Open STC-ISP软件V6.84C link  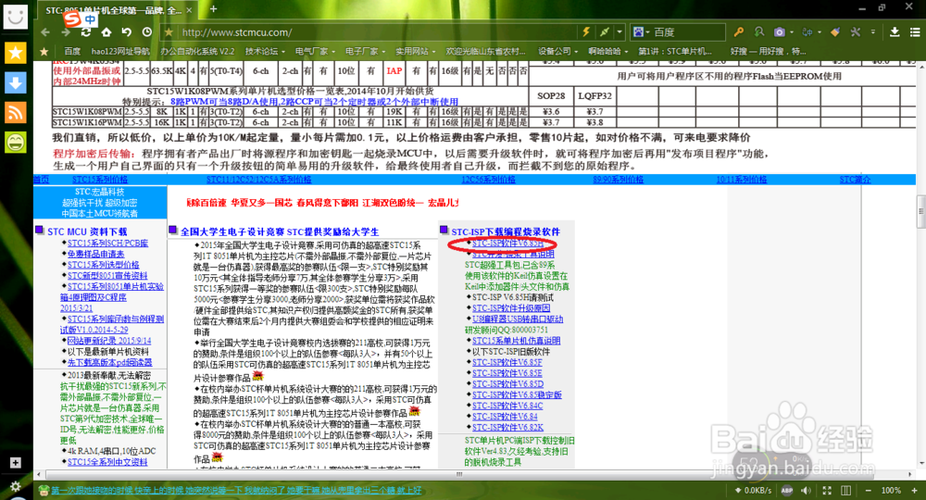[x=507, y=406]
